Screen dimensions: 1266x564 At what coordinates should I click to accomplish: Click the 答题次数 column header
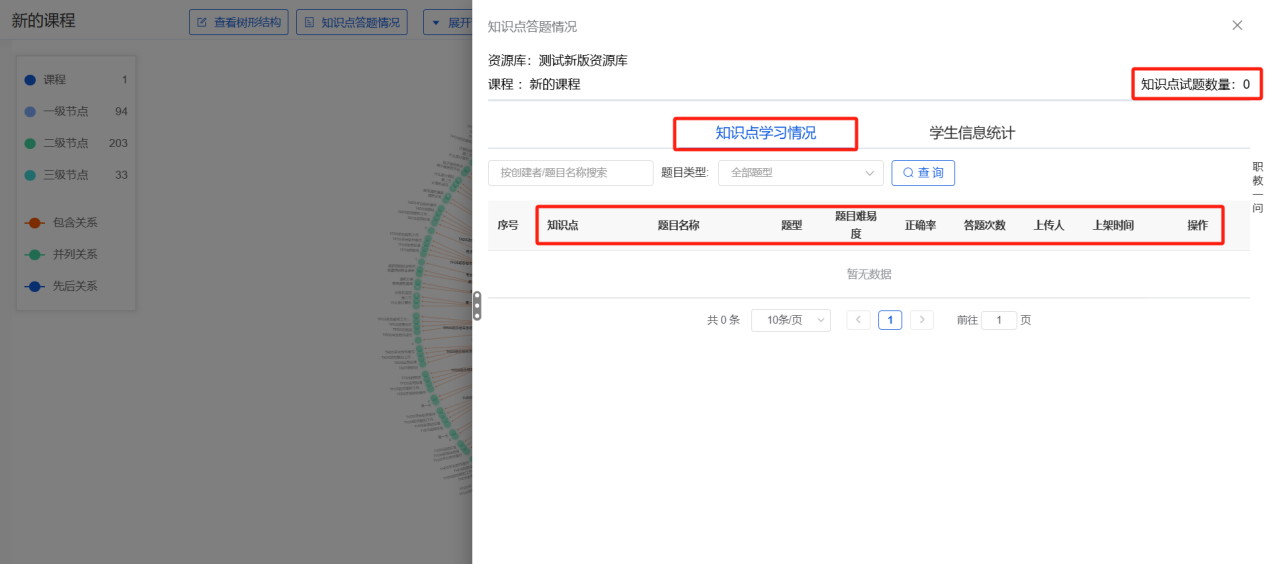point(984,225)
